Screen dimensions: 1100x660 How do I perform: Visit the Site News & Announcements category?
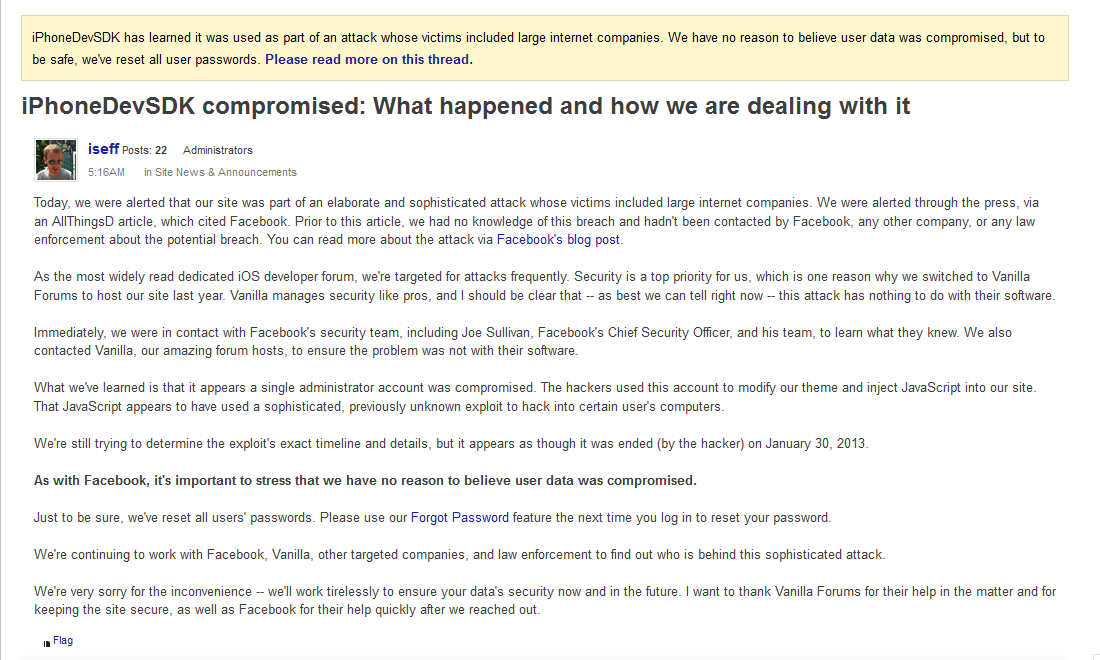(221, 172)
